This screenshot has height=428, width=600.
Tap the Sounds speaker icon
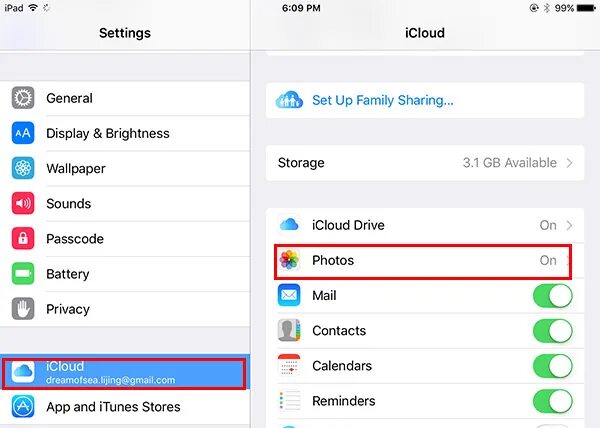(x=23, y=203)
